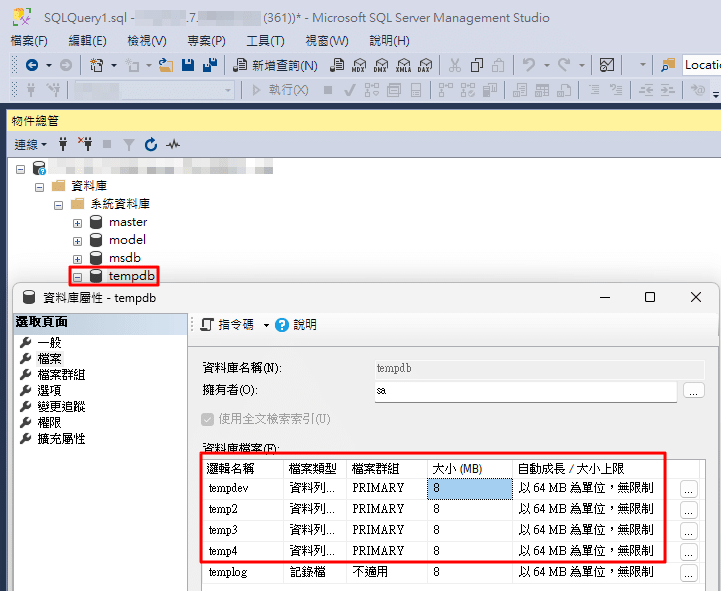Open the 連線 dropdown in Object Explorer
This screenshot has width=721, height=591.
30,145
